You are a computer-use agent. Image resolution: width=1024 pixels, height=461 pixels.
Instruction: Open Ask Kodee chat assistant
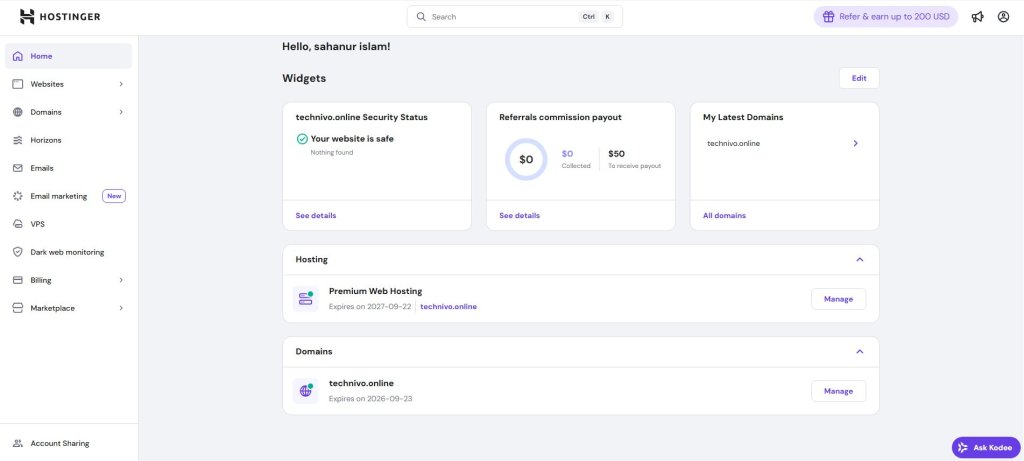[986, 447]
